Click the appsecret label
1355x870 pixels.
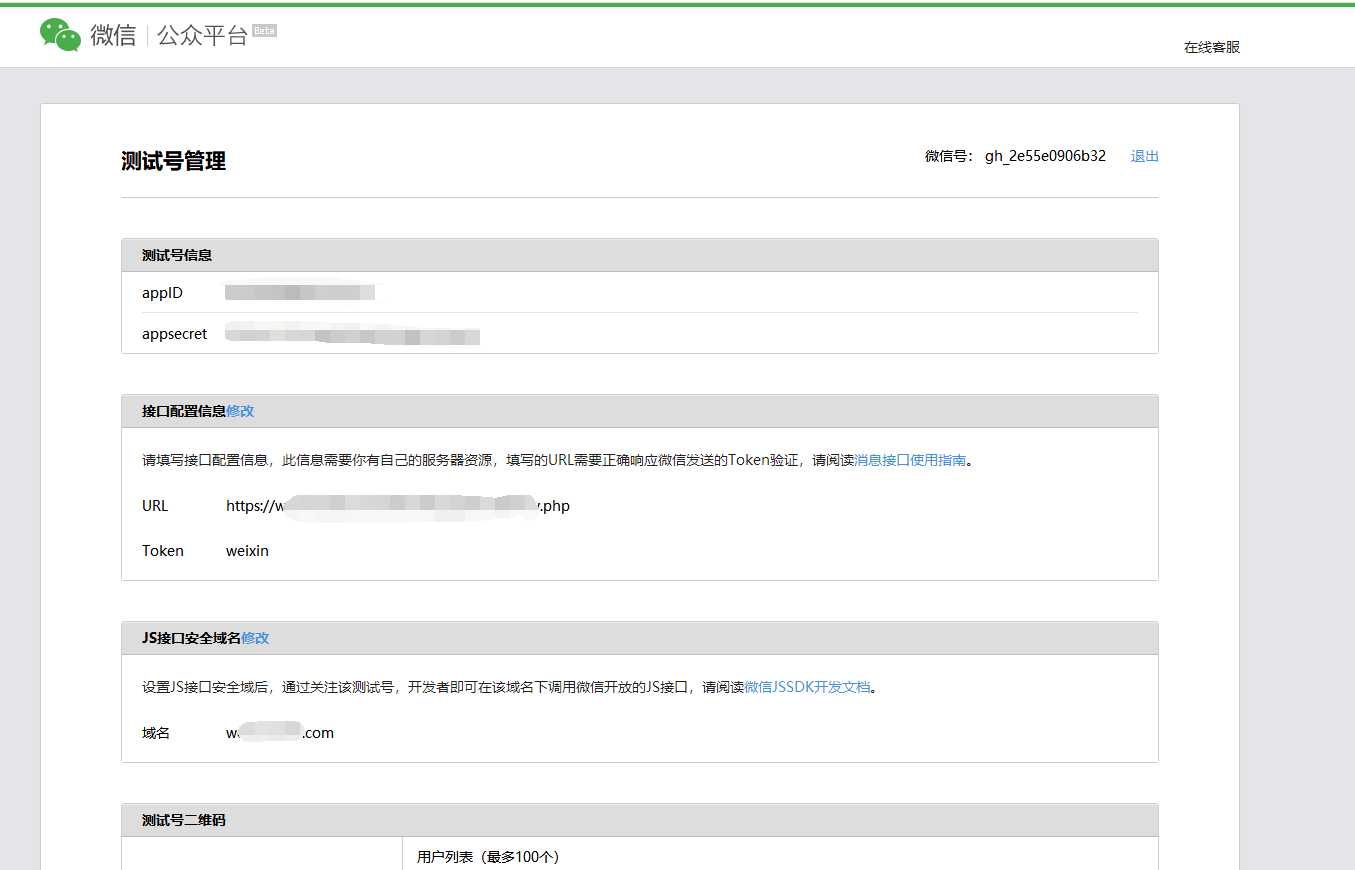[174, 334]
